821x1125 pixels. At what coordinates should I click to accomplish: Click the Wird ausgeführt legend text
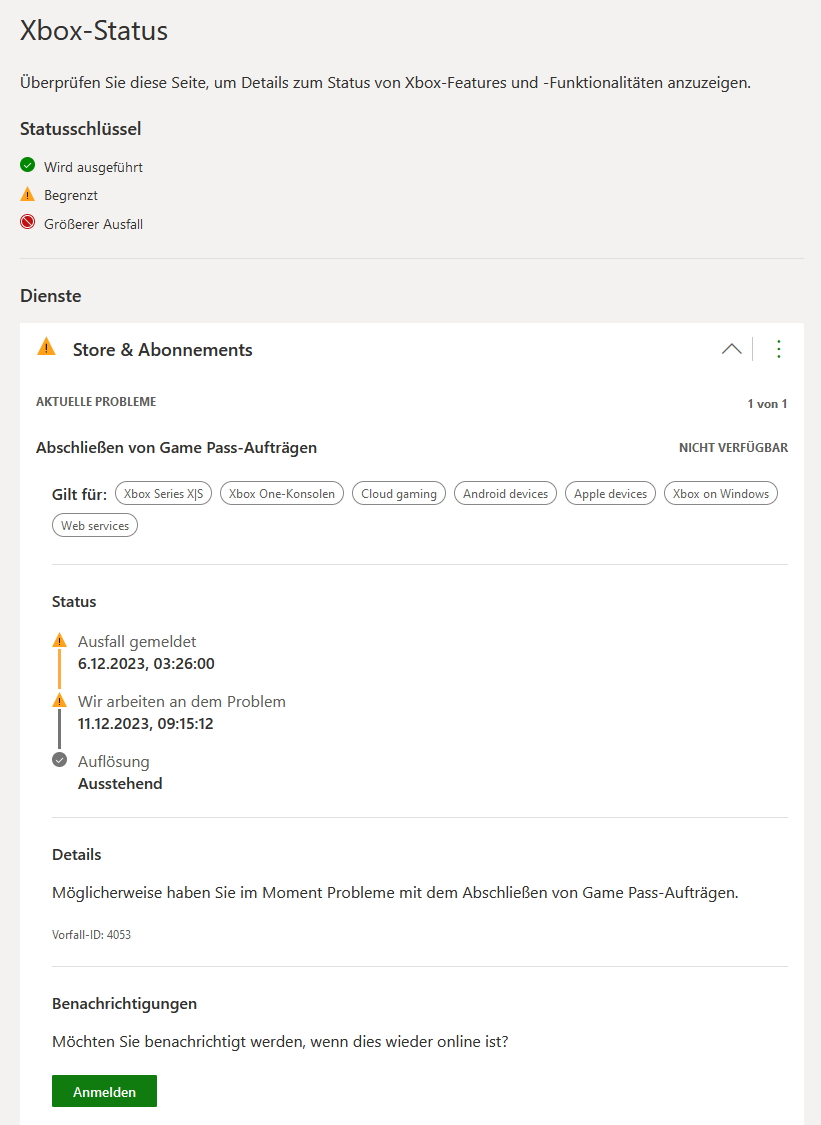(x=93, y=167)
